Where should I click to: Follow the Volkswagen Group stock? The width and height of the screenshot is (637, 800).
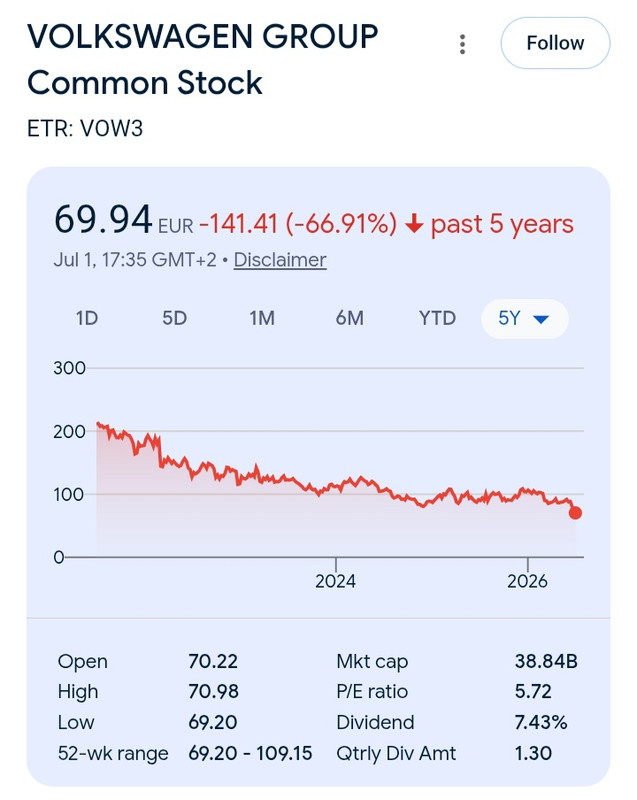(555, 43)
